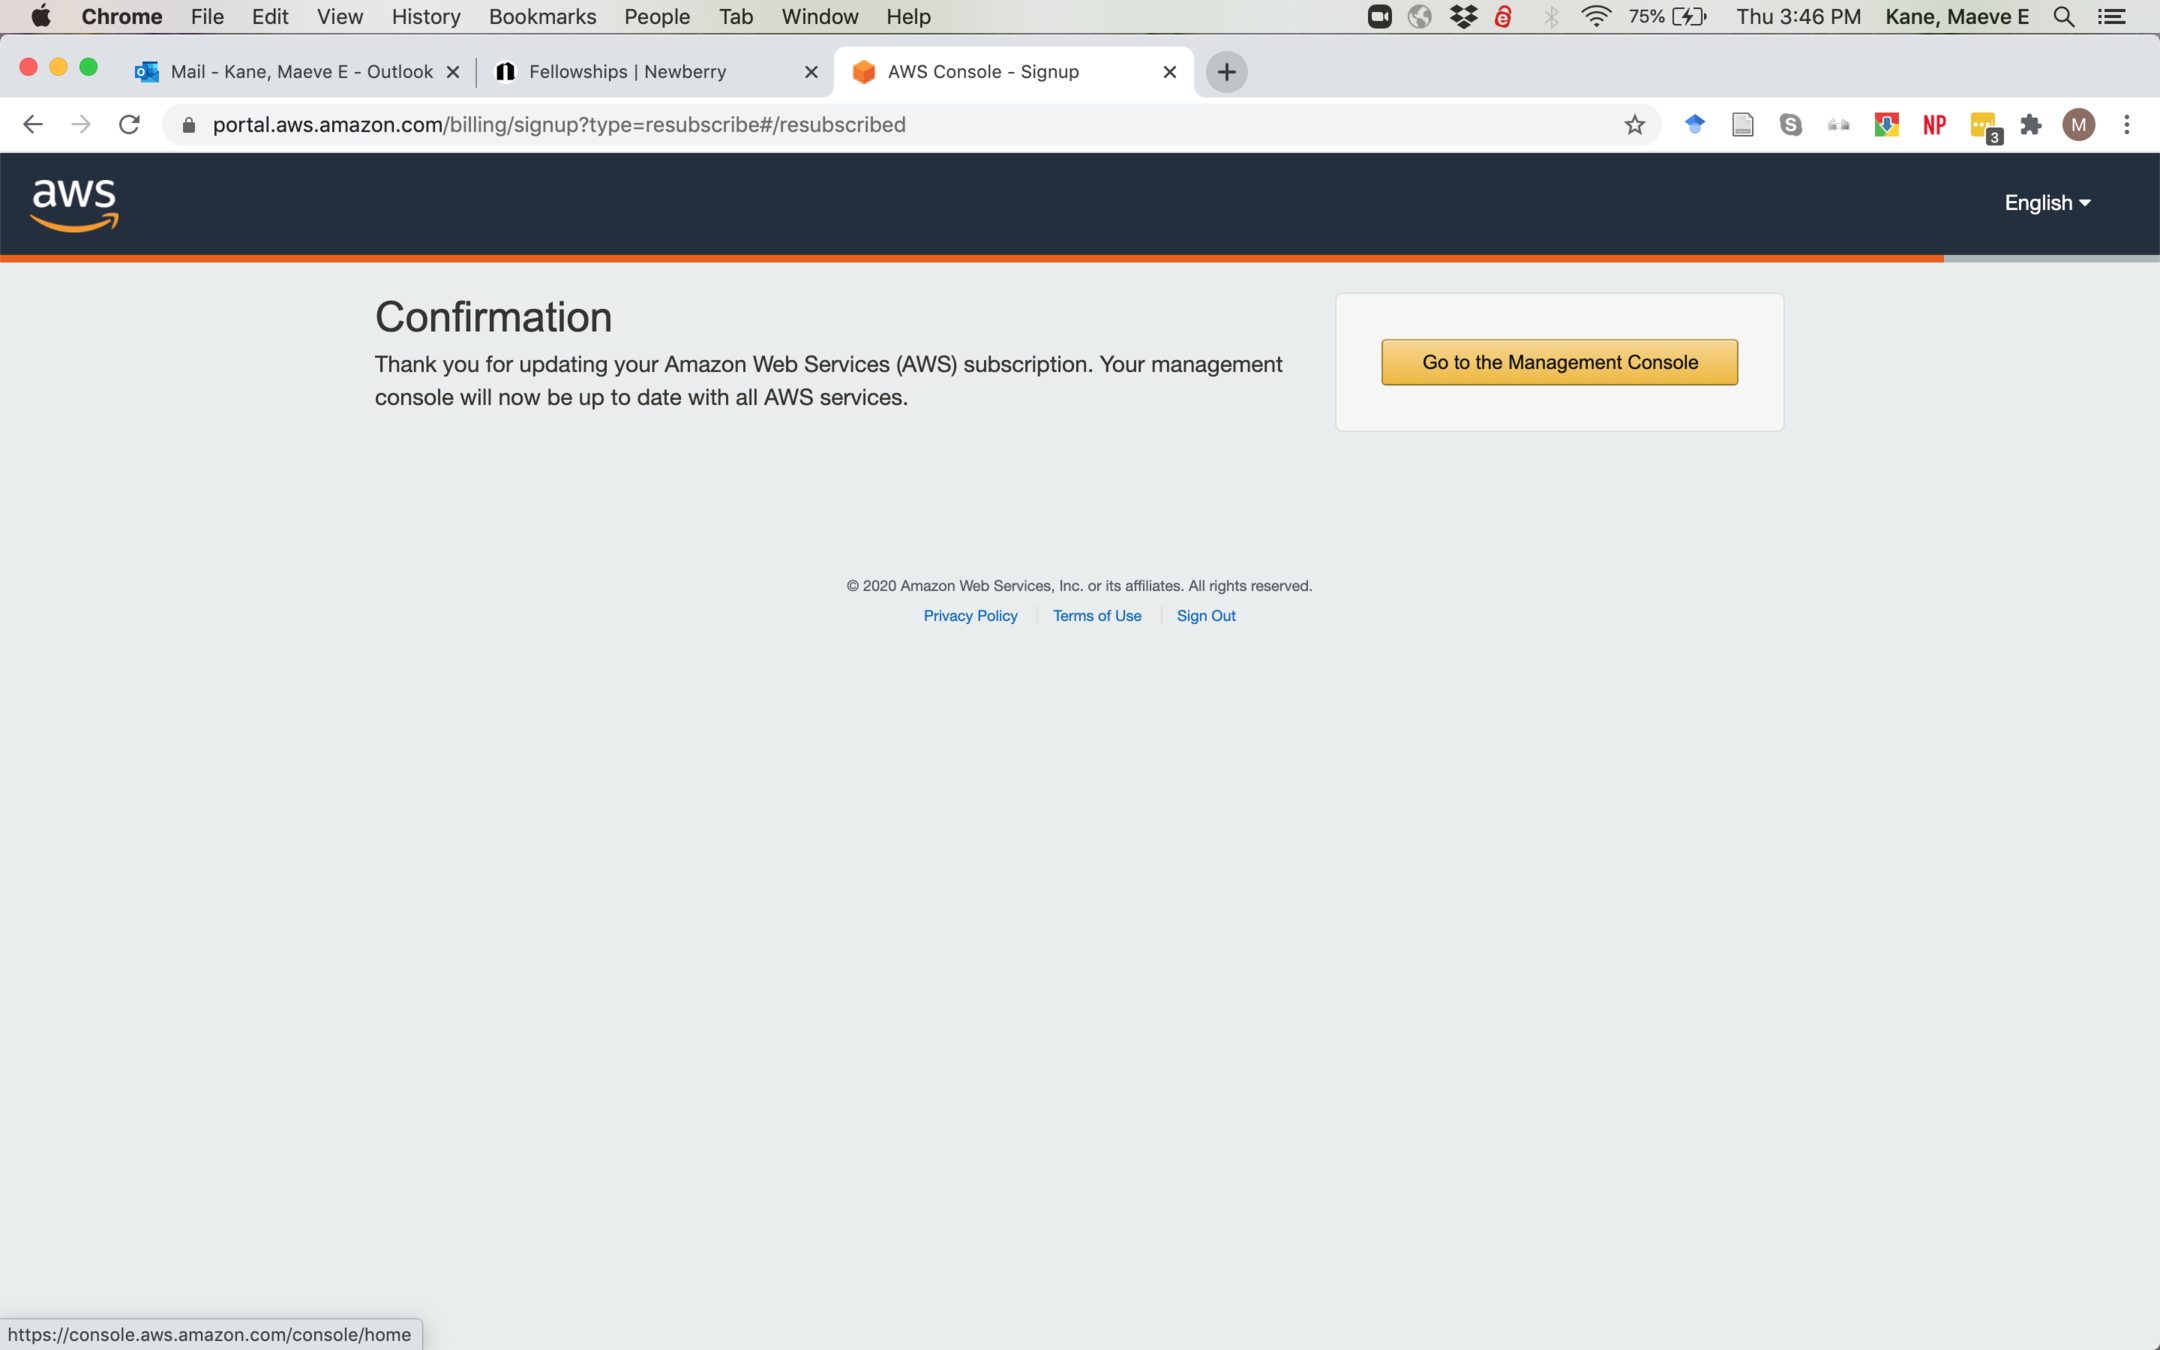The image size is (2160, 1350).
Task: Open the Privacy Policy link
Action: coord(970,616)
